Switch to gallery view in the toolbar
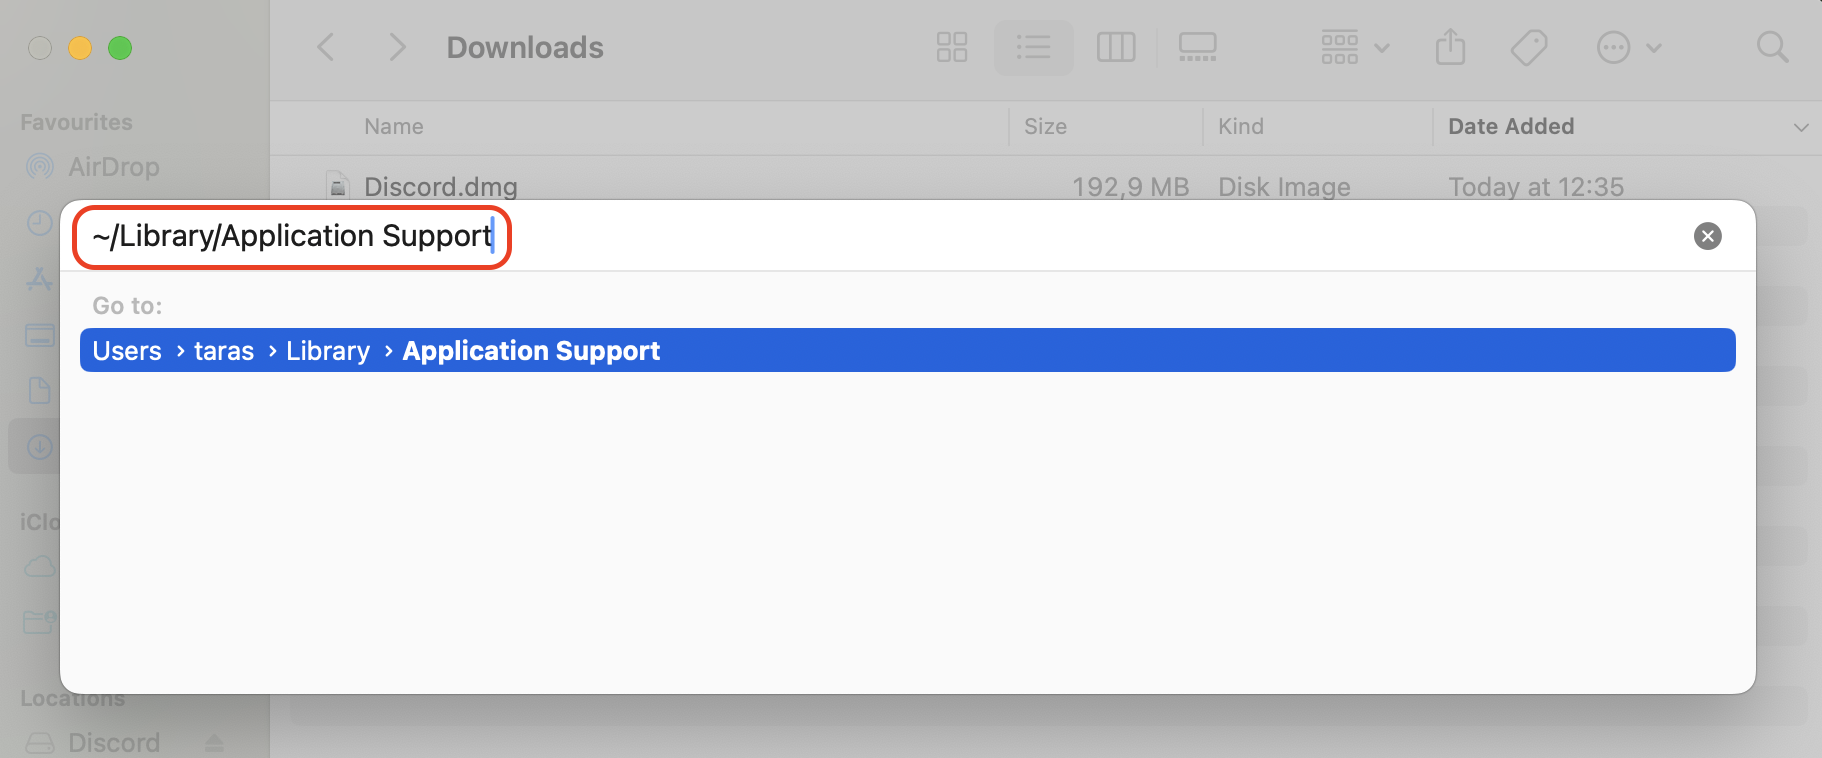 (x=1198, y=47)
